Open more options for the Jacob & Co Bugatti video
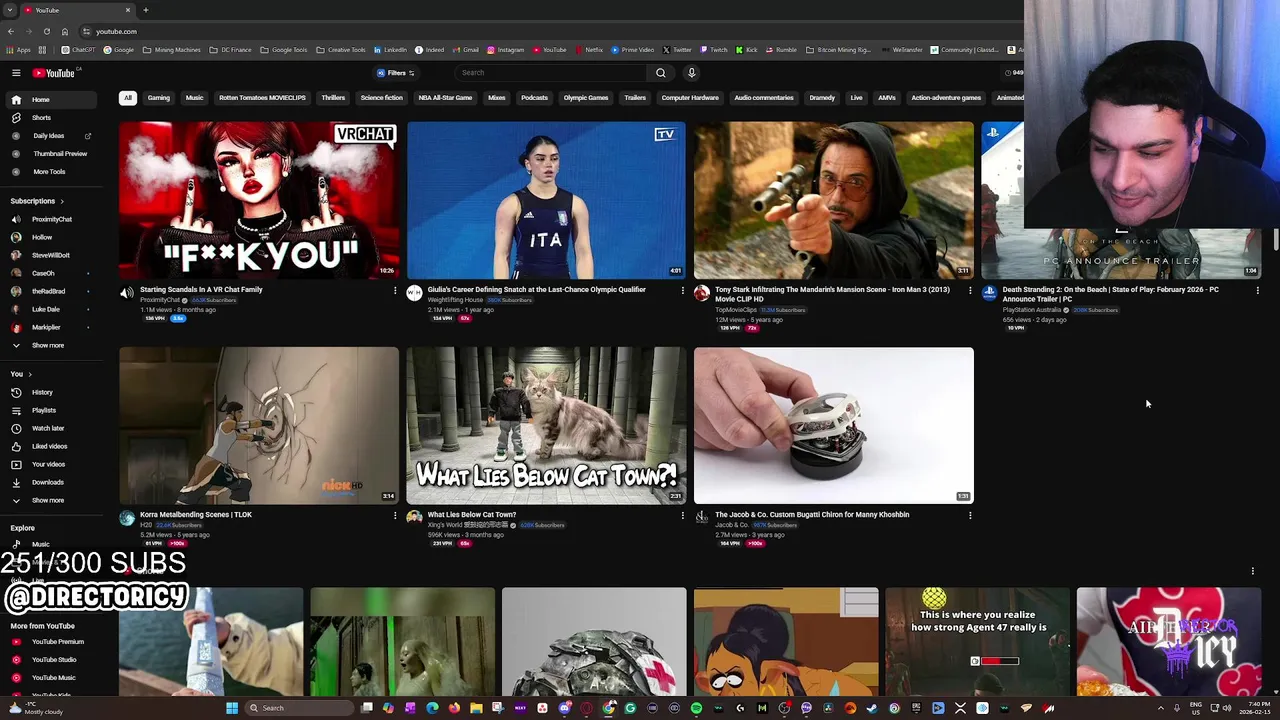The image size is (1280, 720). 970,516
